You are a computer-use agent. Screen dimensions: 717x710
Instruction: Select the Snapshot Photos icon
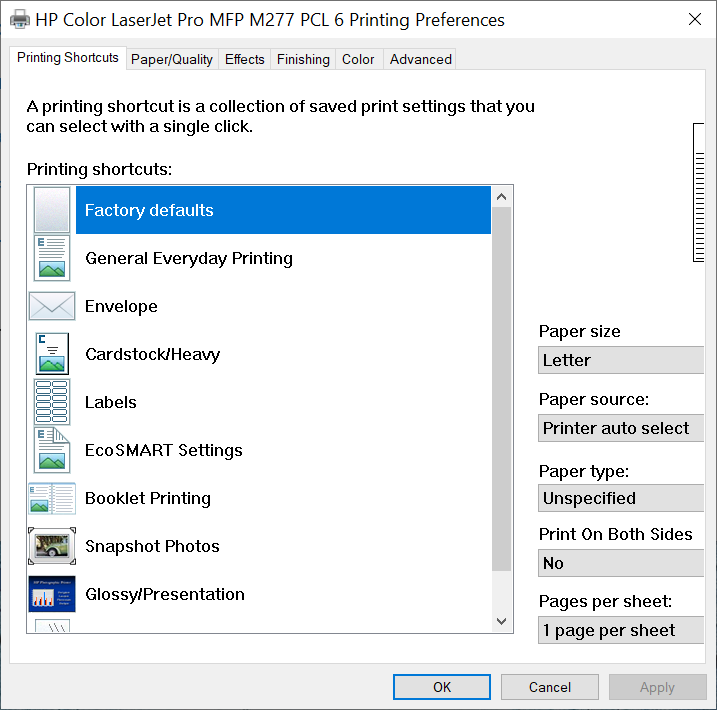(52, 546)
